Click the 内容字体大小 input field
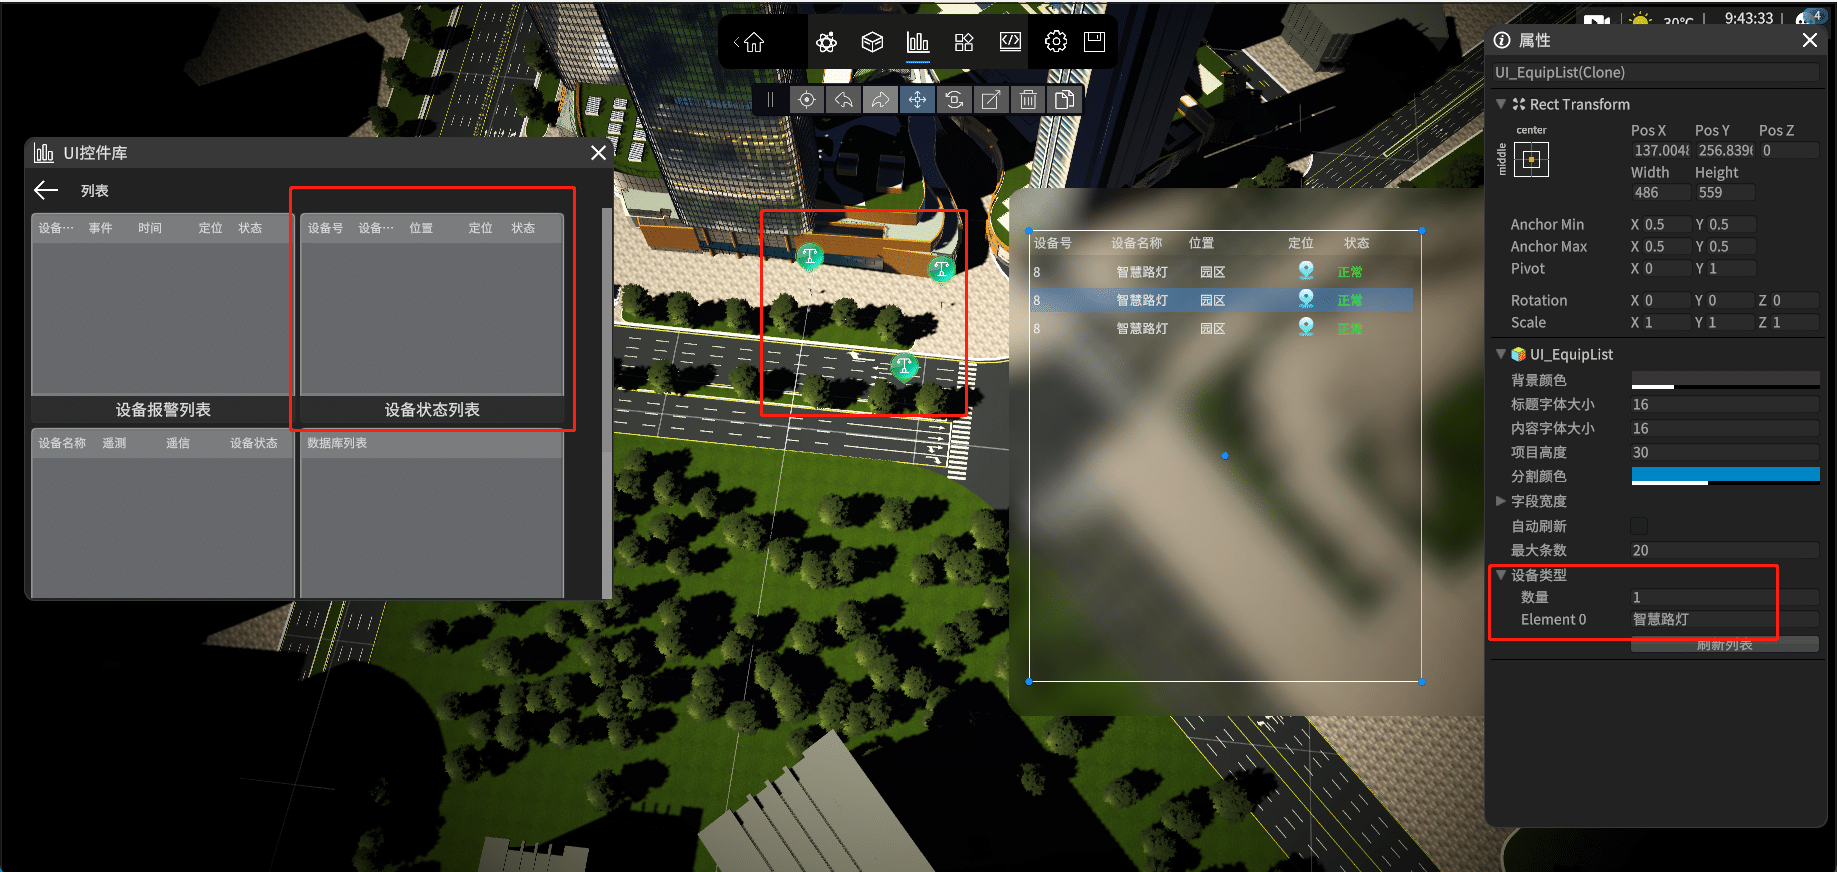 point(1725,428)
